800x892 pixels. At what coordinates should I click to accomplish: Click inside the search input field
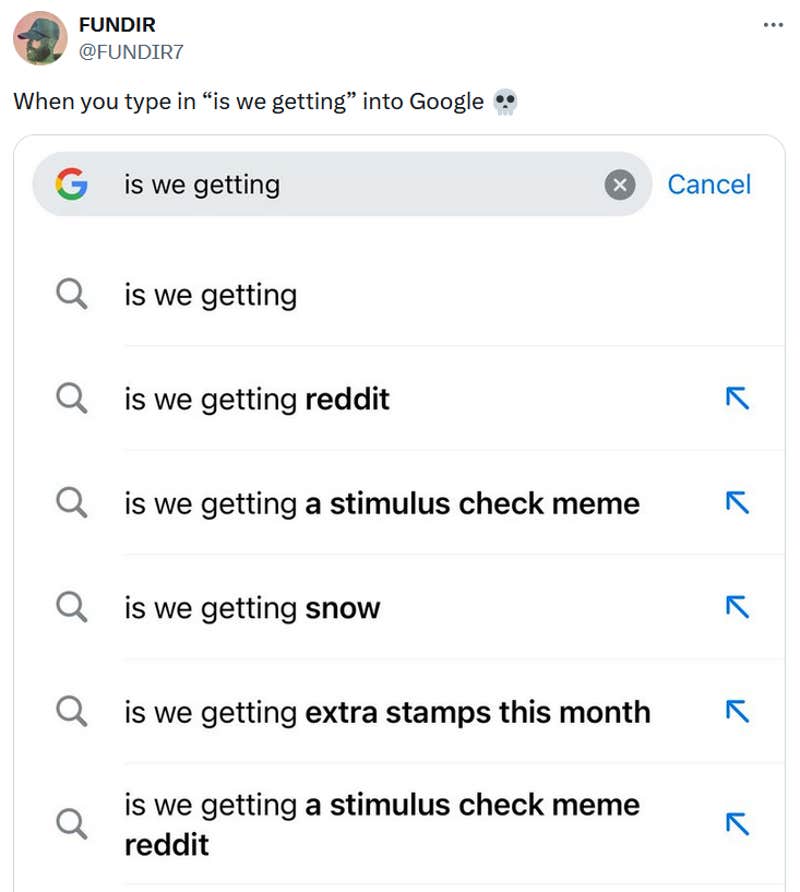(x=300, y=184)
